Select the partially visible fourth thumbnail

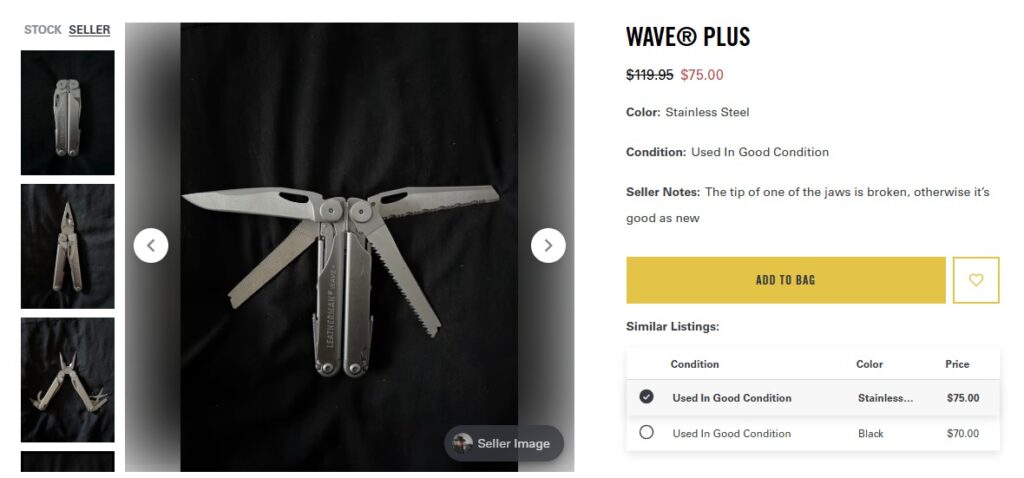[68, 462]
